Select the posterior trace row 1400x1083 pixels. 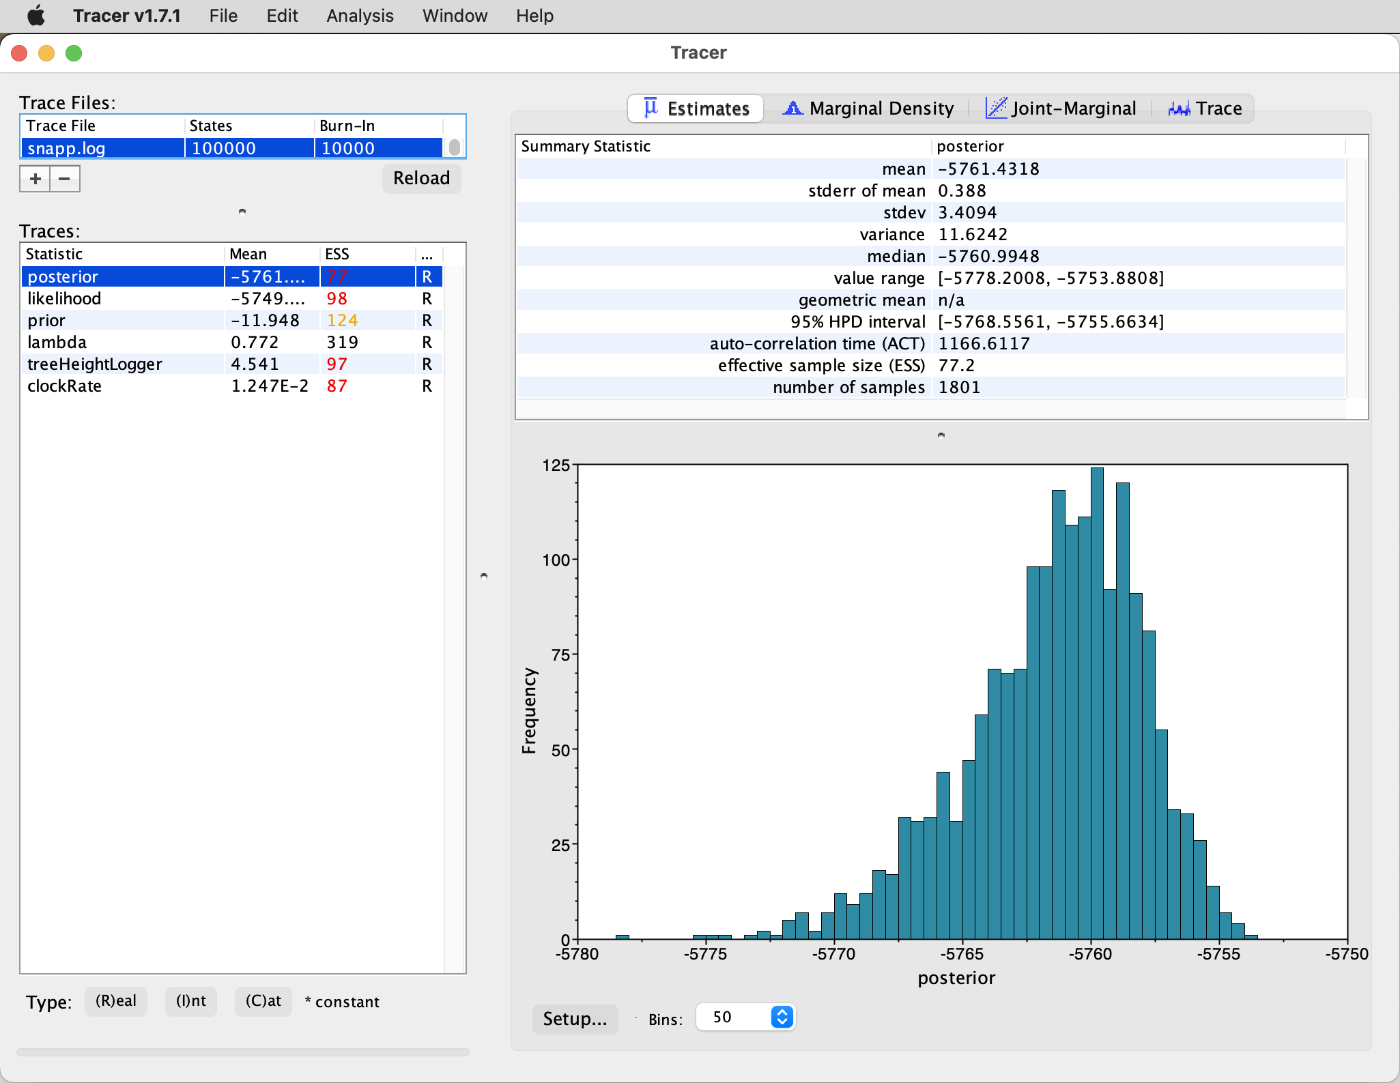(x=232, y=277)
